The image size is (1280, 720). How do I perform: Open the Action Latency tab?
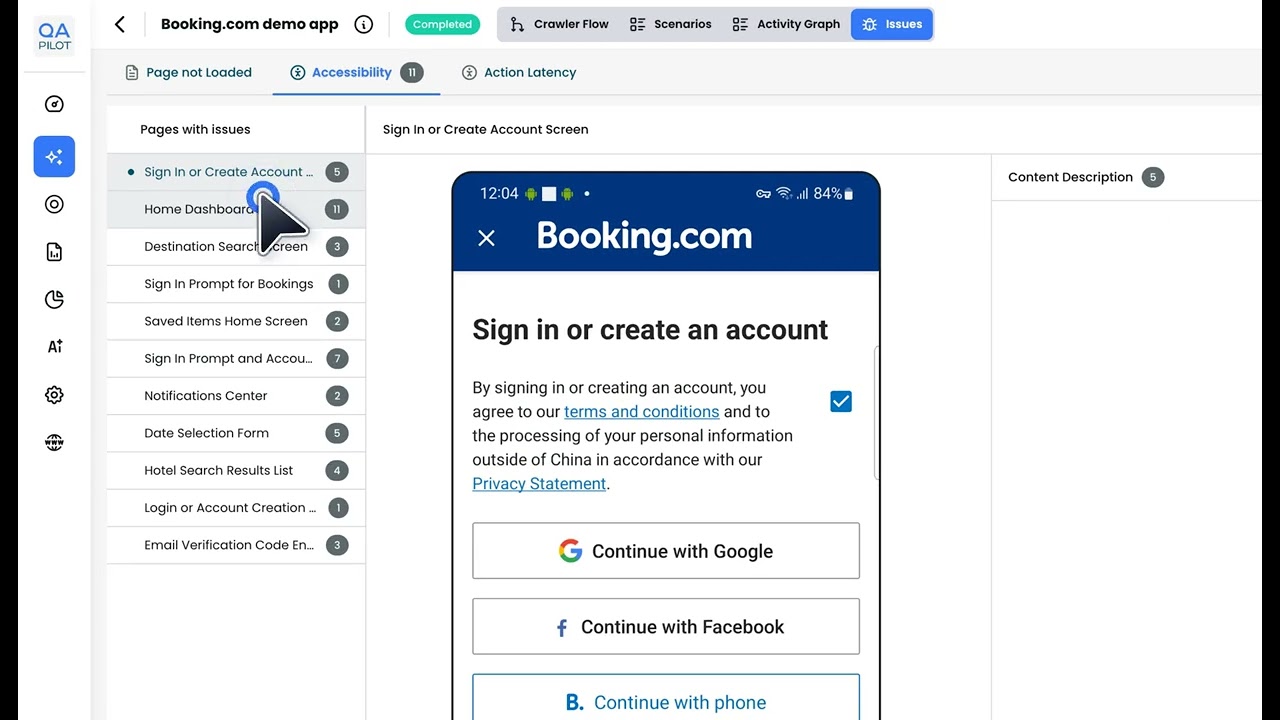tap(518, 72)
